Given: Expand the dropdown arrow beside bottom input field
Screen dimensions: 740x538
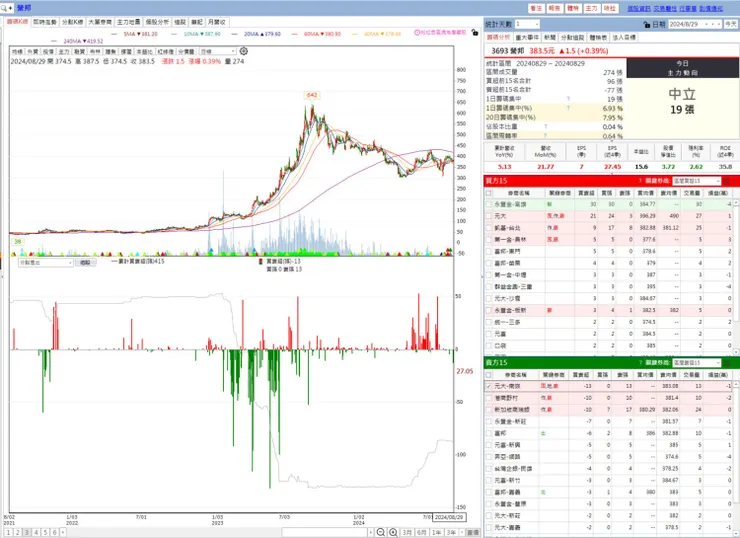Looking at the screenshot, I should point(370,532).
